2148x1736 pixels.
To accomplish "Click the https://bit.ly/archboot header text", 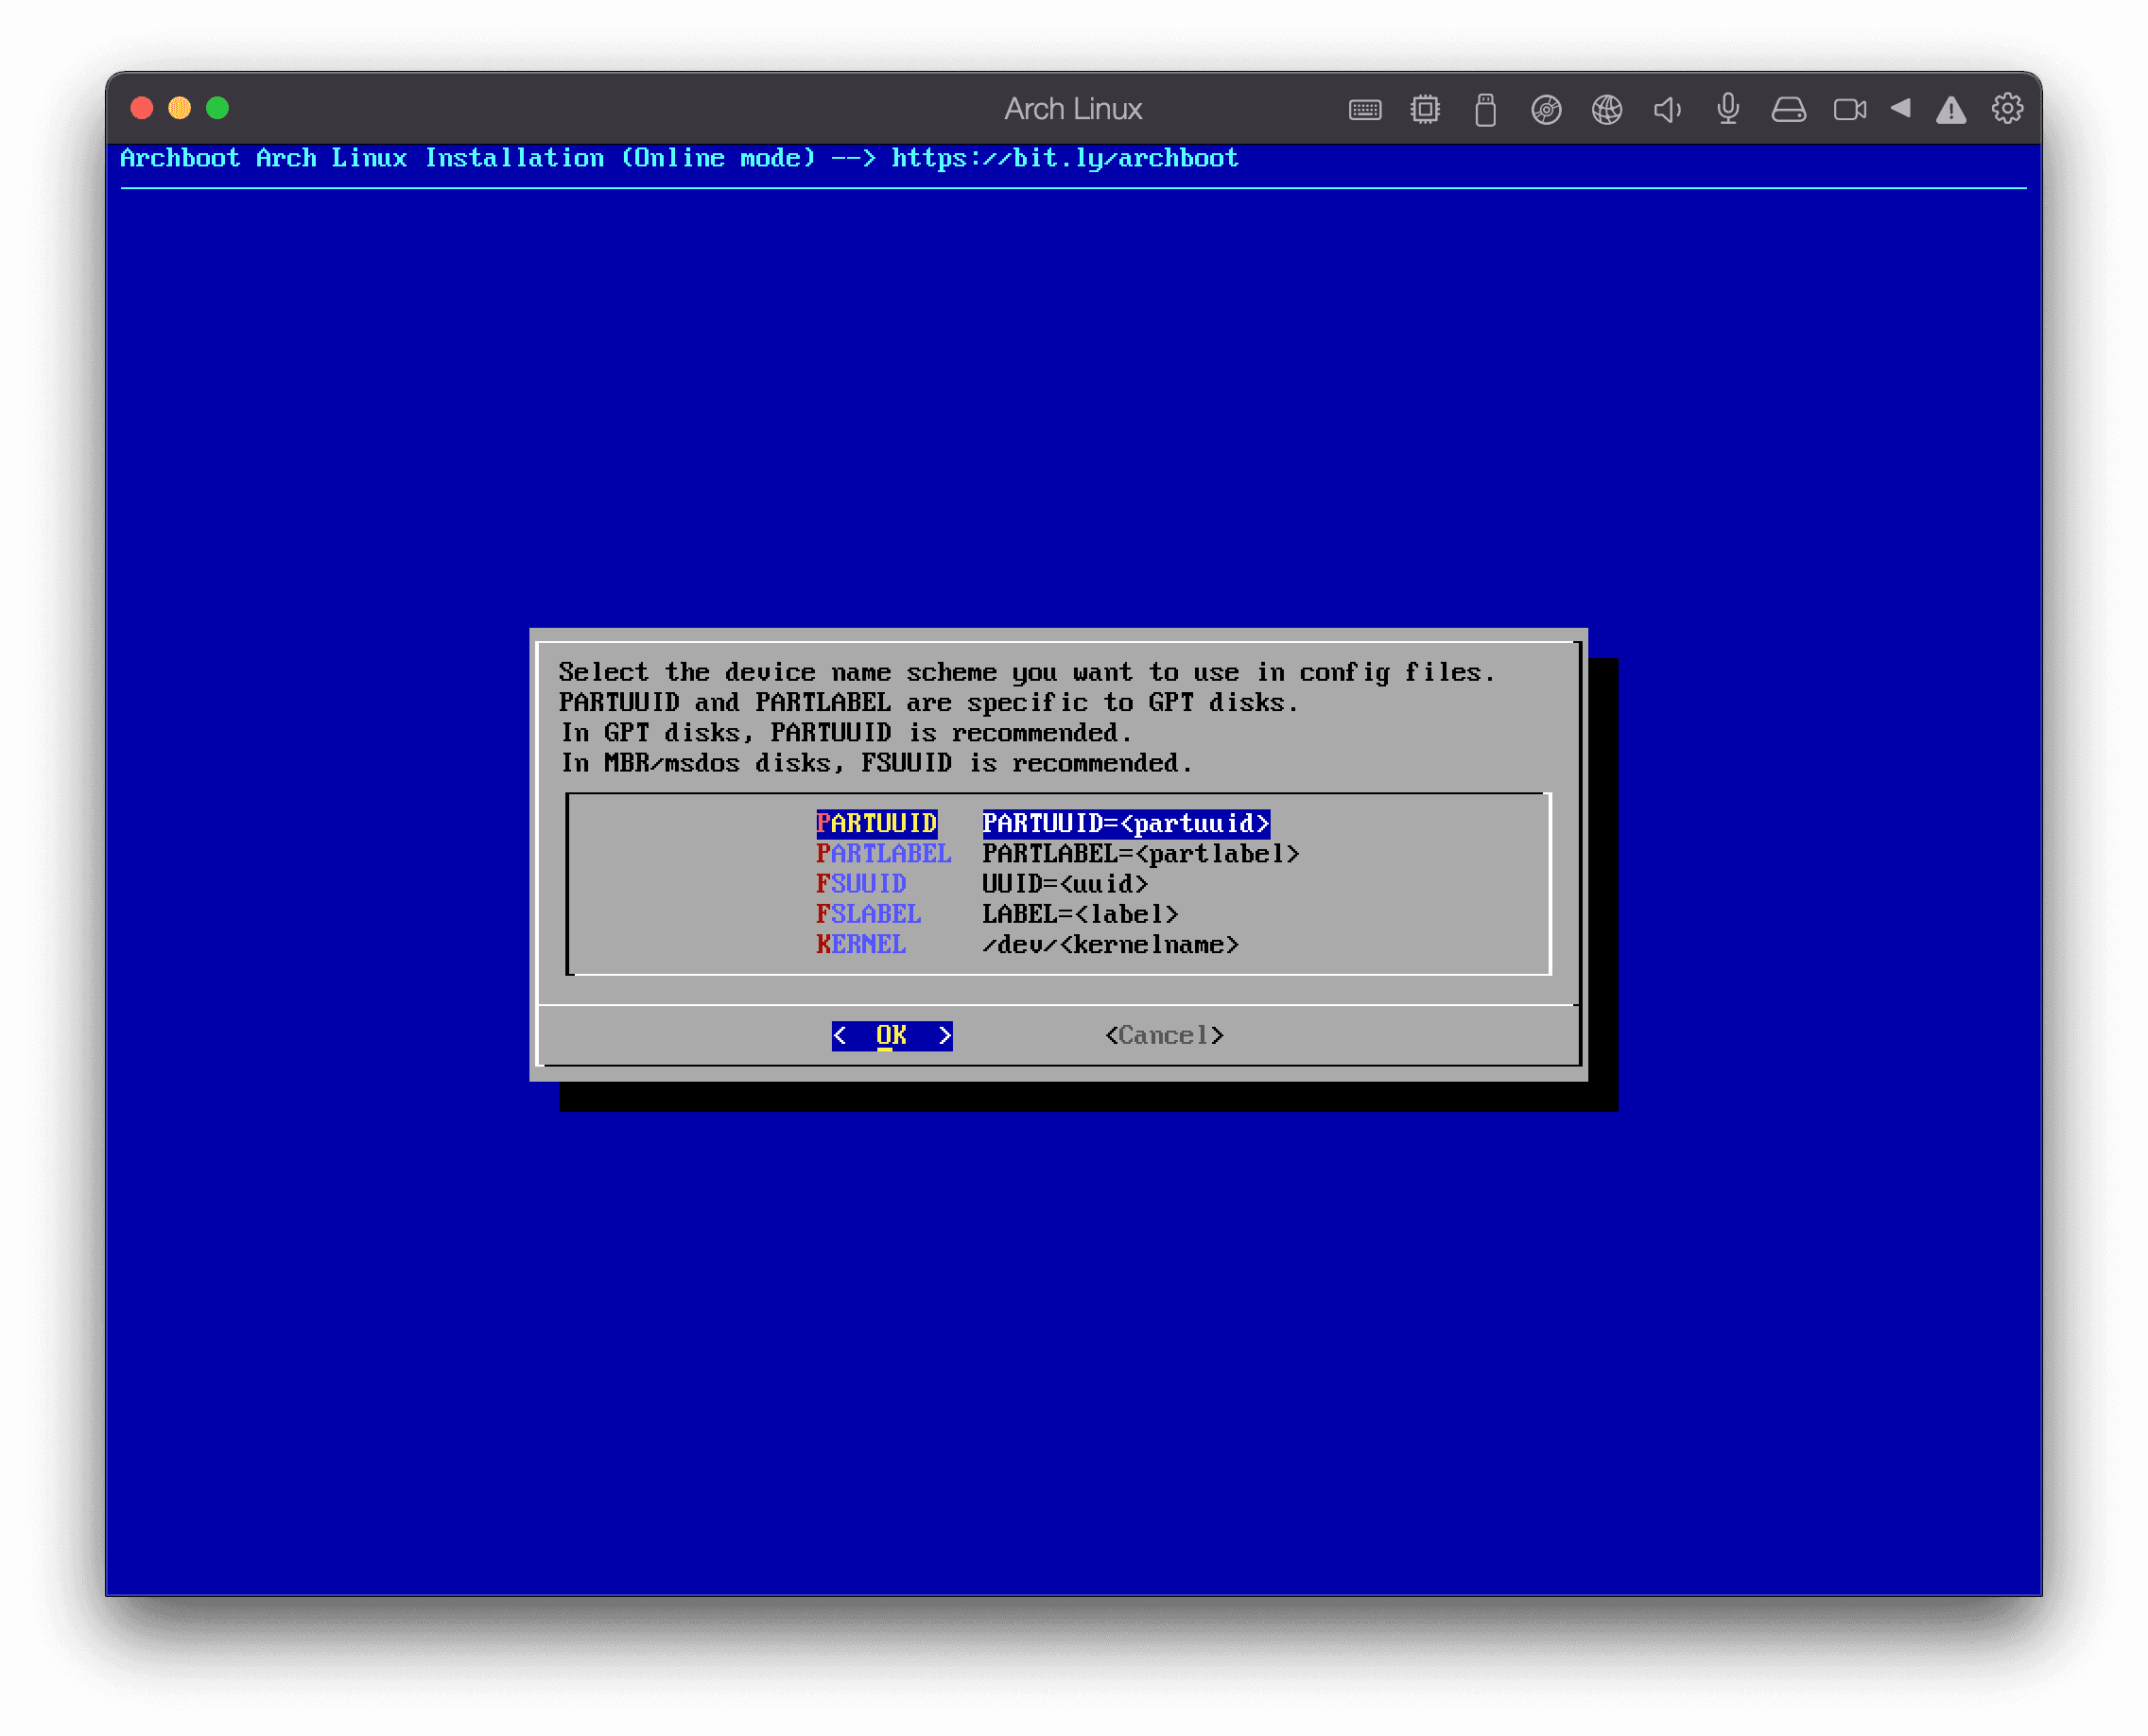I will [x=1065, y=158].
